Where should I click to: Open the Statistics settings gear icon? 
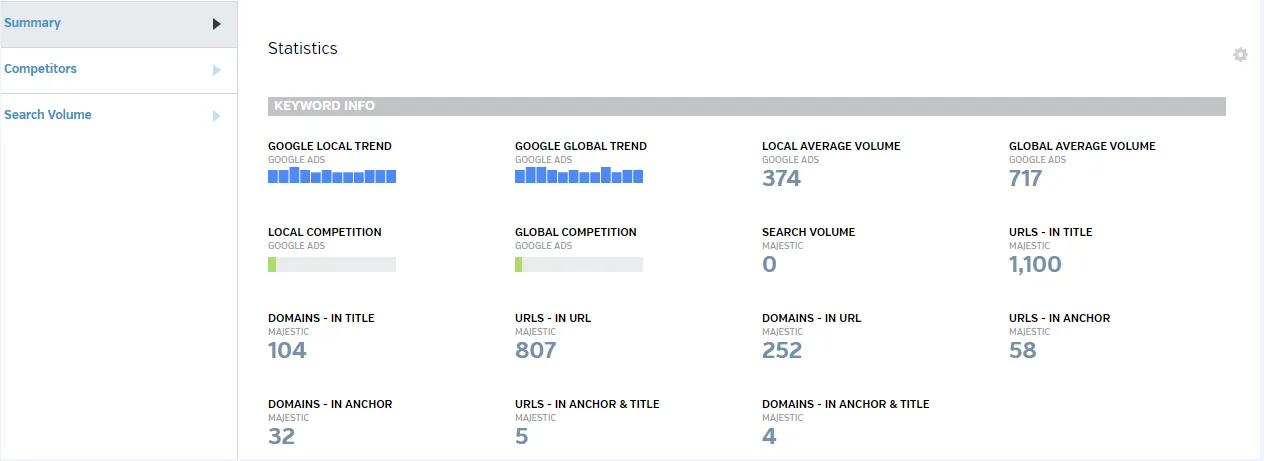1240,55
